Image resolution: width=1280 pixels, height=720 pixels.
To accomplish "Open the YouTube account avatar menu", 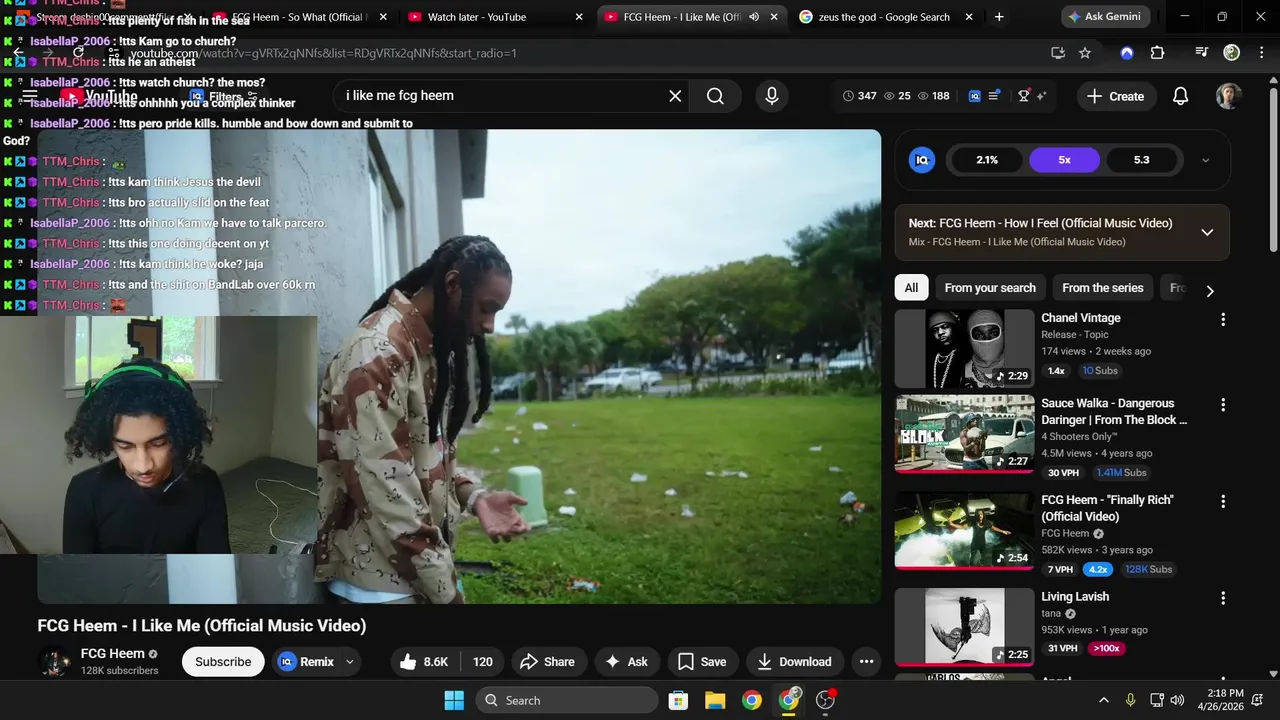I will click(1229, 96).
